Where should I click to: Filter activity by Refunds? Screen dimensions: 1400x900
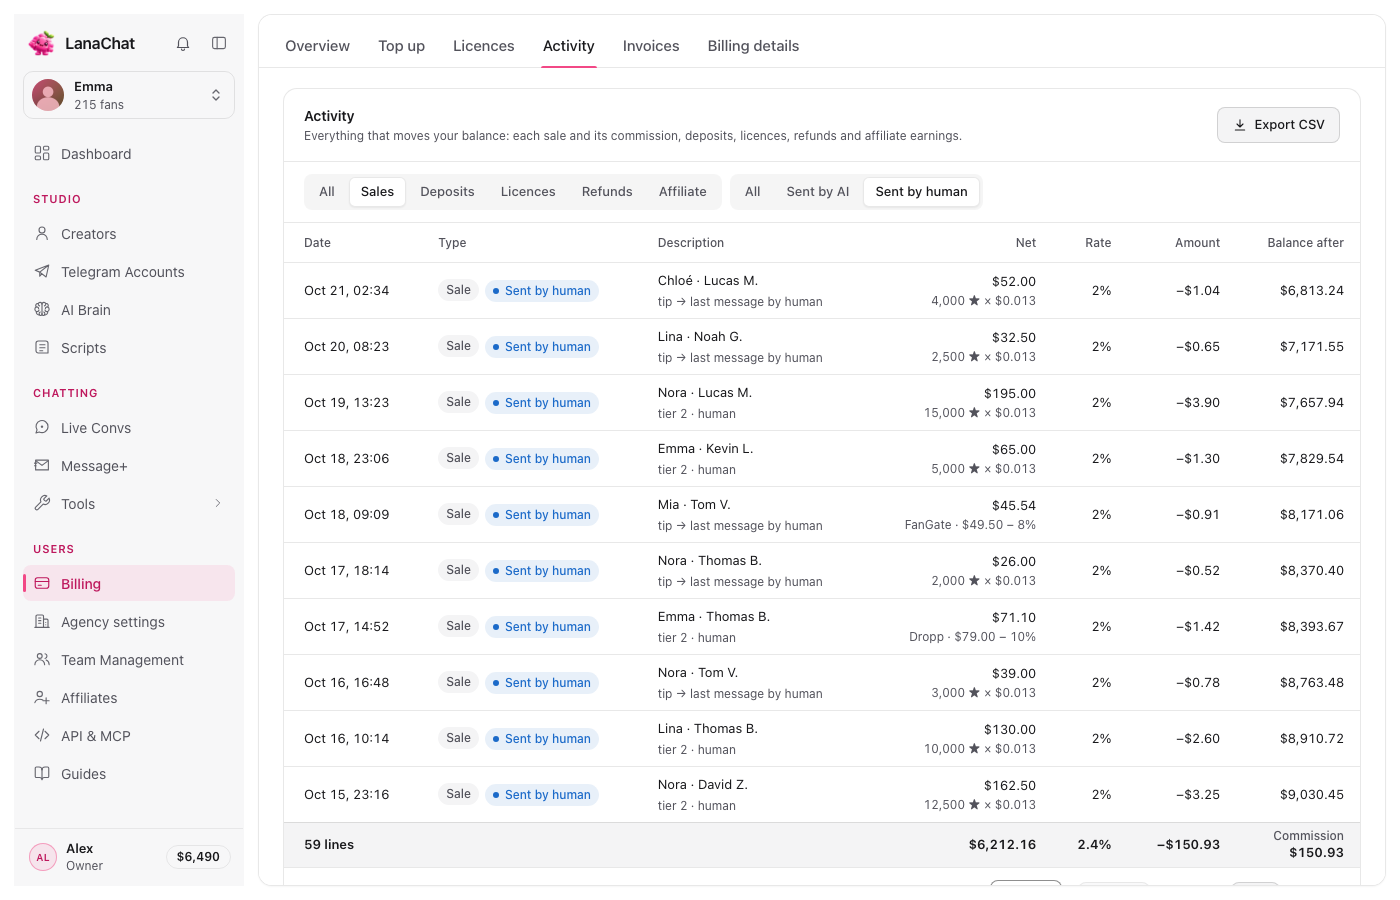(607, 192)
